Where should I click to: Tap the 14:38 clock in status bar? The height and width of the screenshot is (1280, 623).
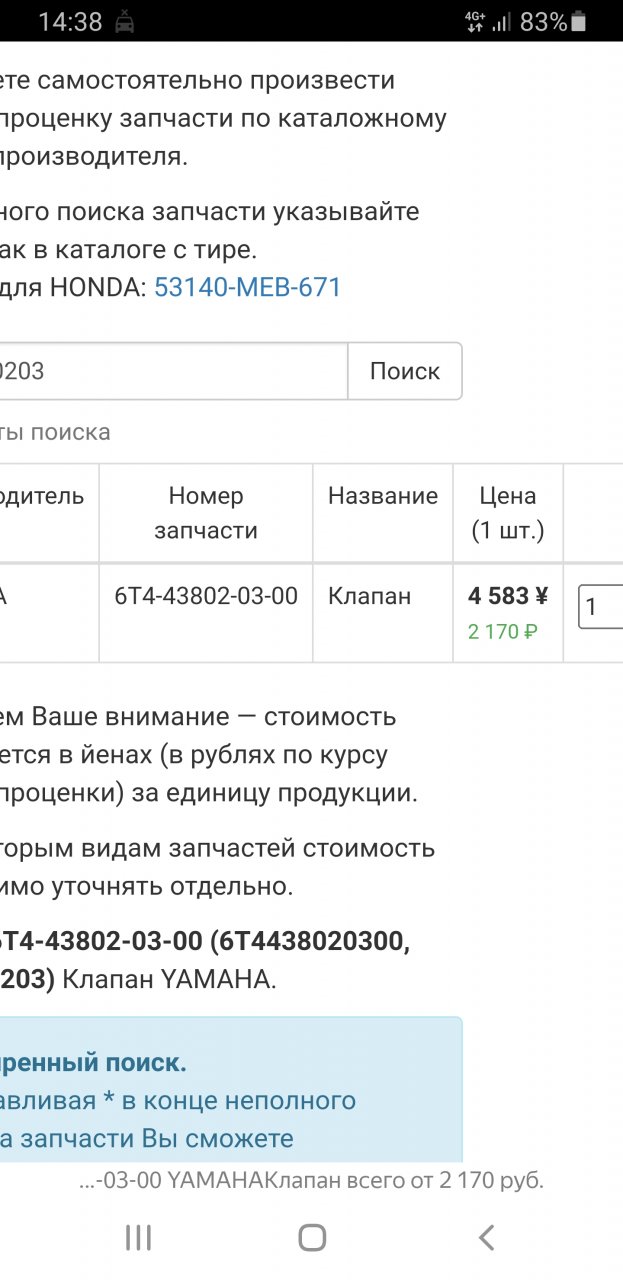70,21
